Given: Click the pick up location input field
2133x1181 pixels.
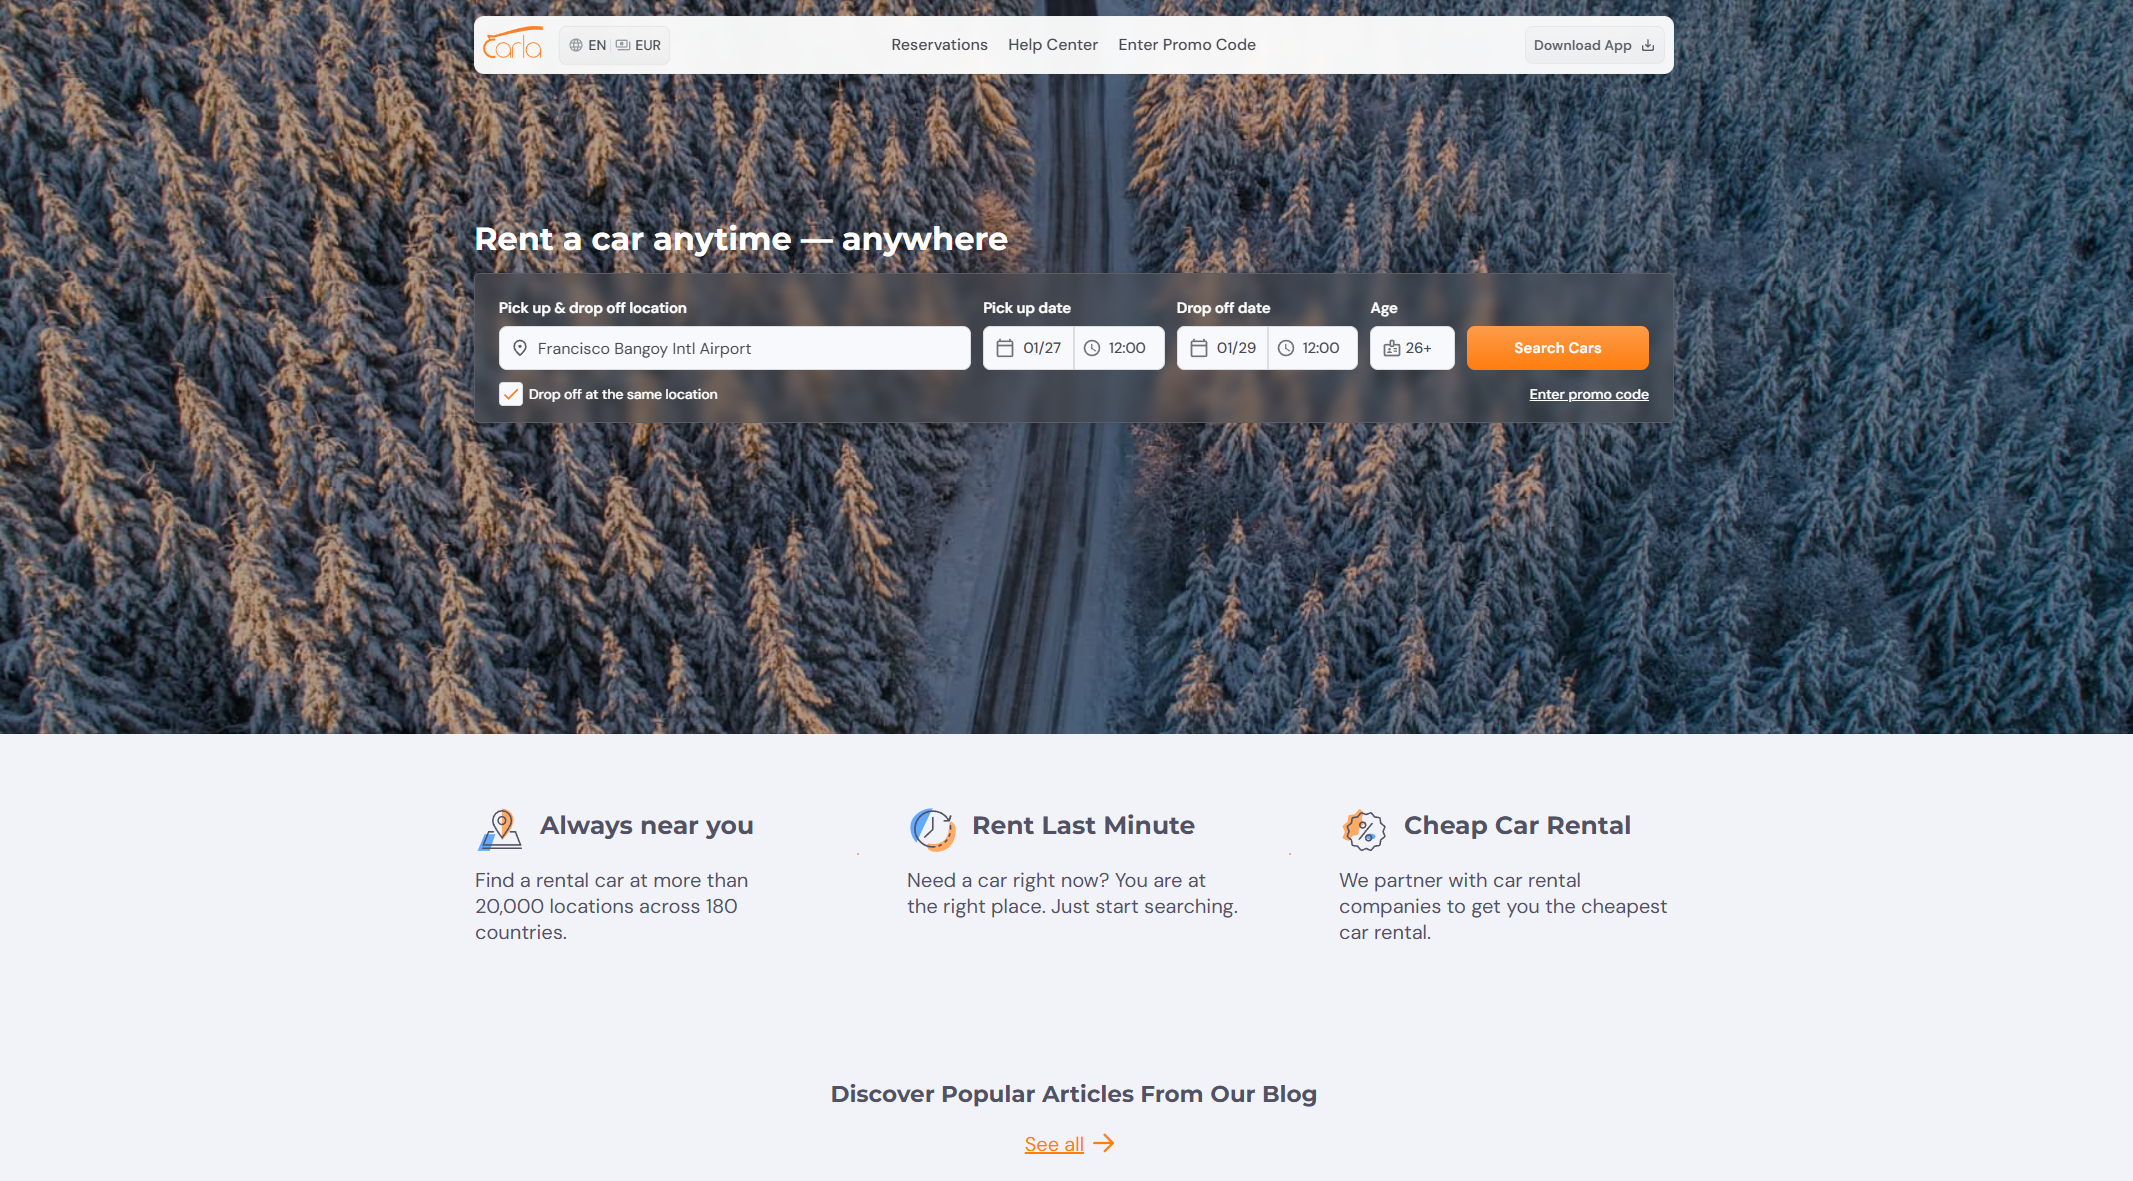Looking at the screenshot, I should click(734, 348).
